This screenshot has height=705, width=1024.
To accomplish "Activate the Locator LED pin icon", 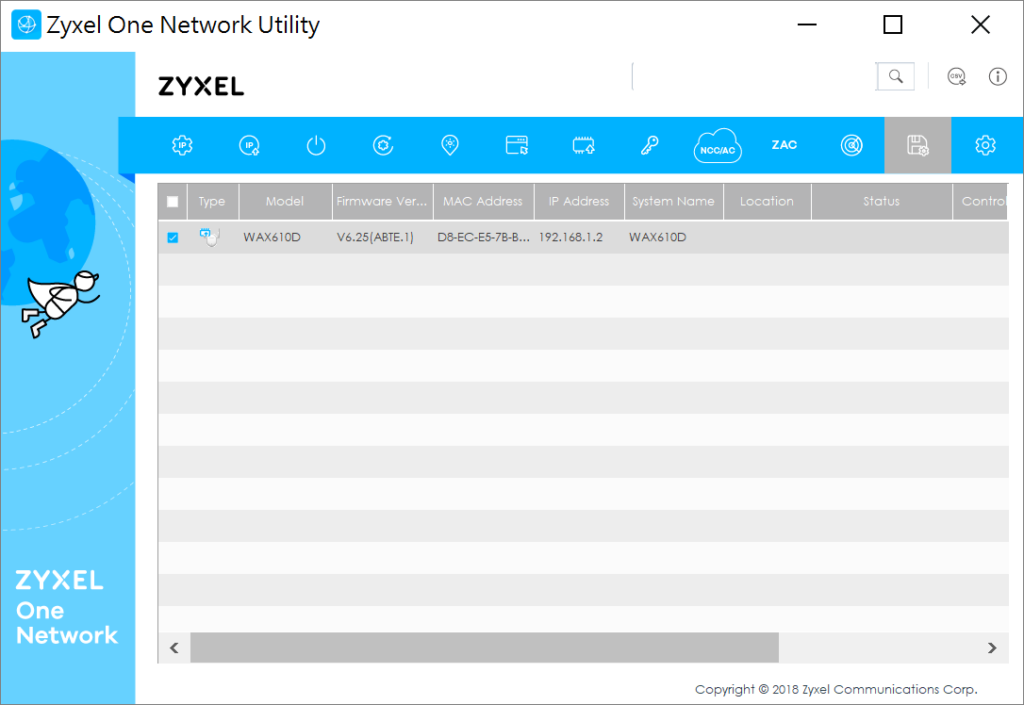I will pyautogui.click(x=450, y=145).
